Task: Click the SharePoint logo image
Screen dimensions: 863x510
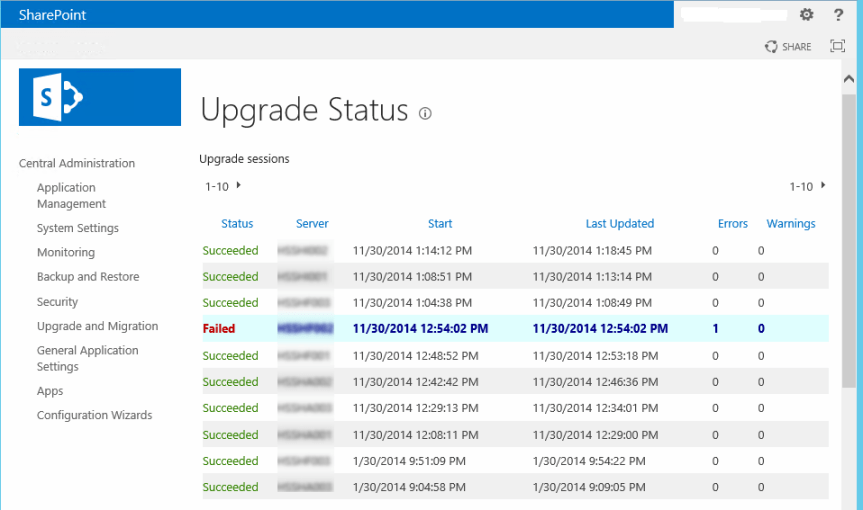Action: (100, 97)
